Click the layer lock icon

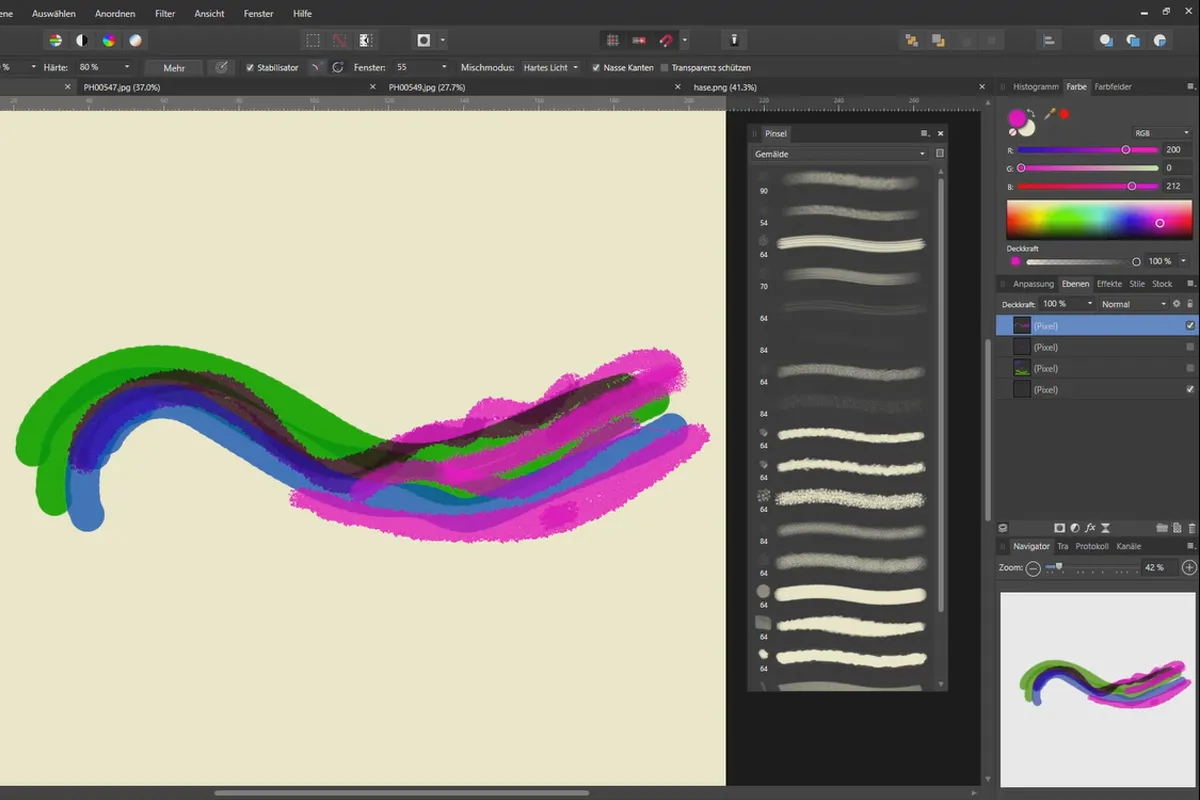point(1190,303)
